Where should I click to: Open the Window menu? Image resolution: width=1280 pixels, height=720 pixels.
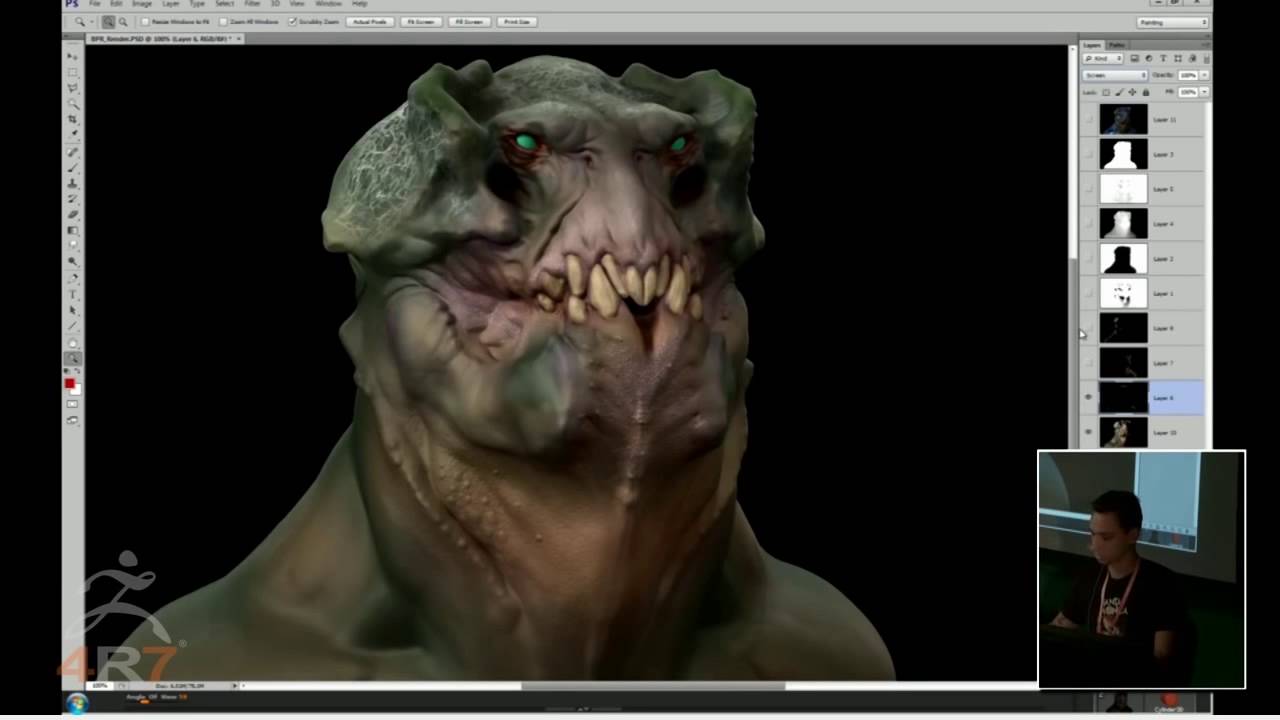[328, 4]
